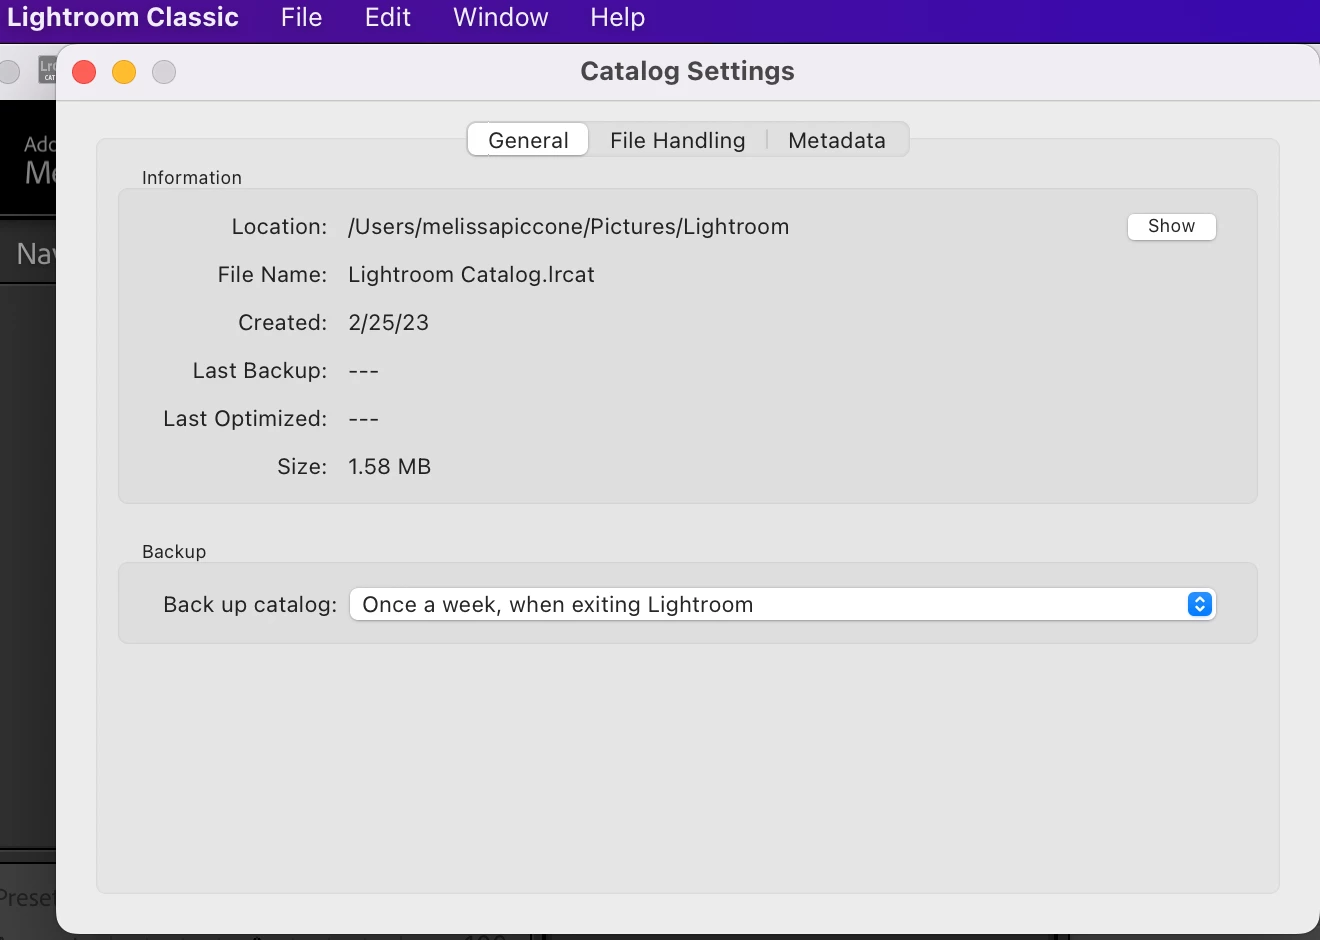Click the Back up catalog label

click(x=250, y=605)
